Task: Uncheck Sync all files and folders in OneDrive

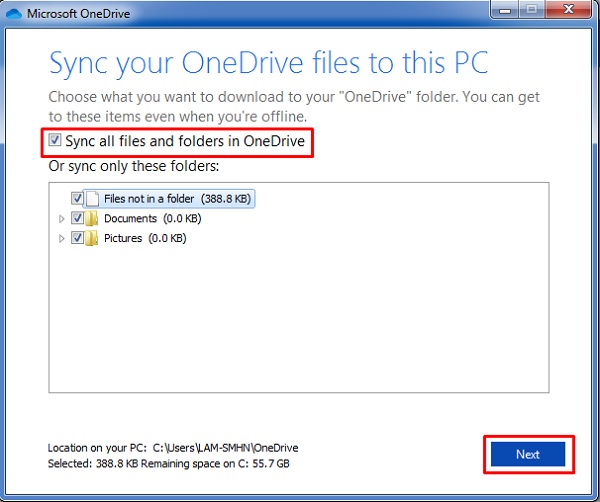Action: point(55,140)
